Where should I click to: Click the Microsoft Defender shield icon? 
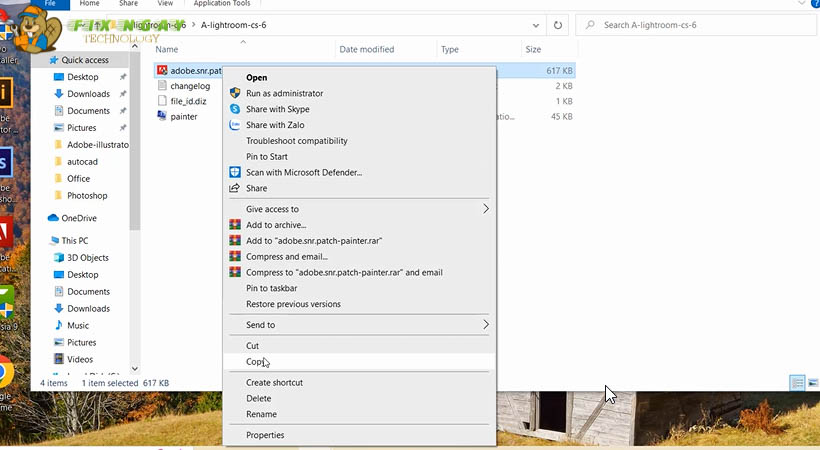[x=235, y=172]
